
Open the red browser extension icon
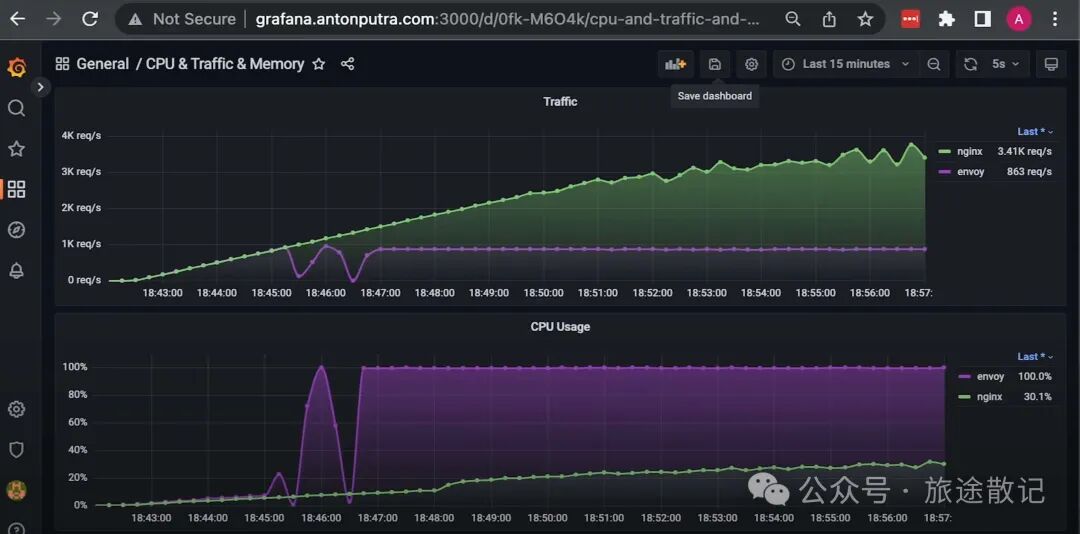[911, 19]
